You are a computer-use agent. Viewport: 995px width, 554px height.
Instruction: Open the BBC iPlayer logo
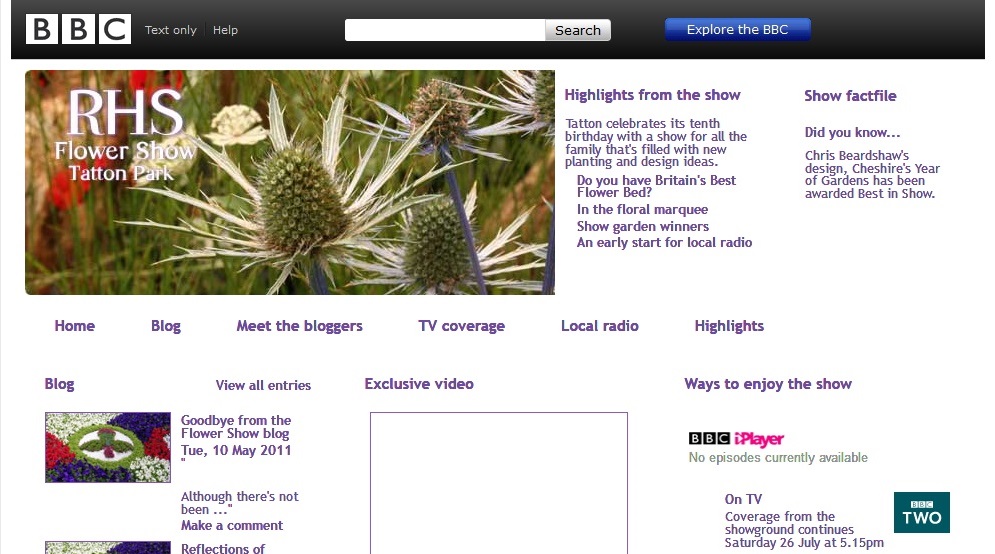pos(736,439)
